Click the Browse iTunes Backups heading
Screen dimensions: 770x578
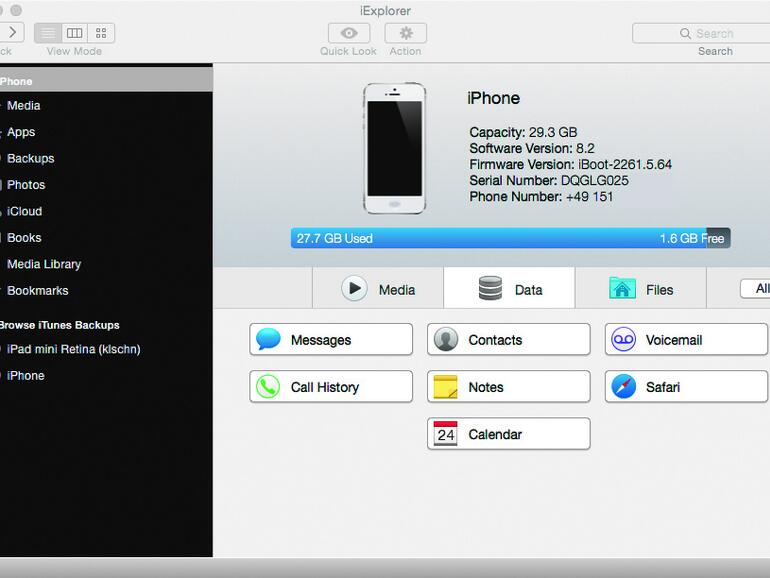coord(59,325)
